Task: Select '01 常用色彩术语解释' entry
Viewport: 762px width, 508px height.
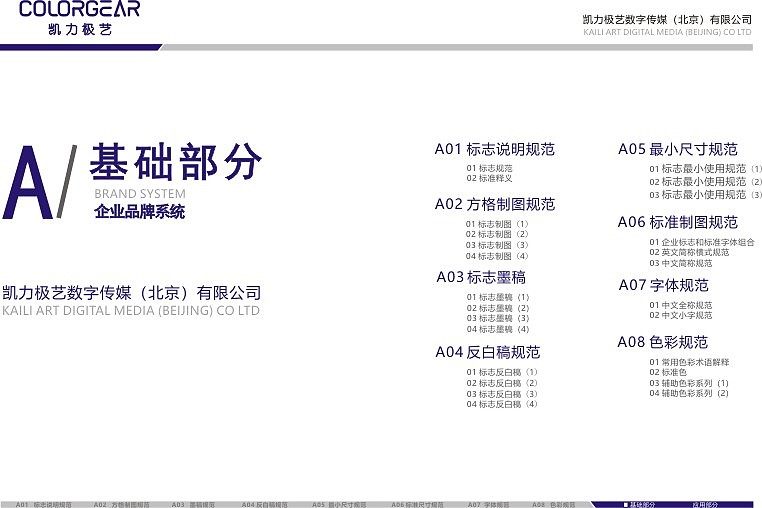Action: click(689, 362)
